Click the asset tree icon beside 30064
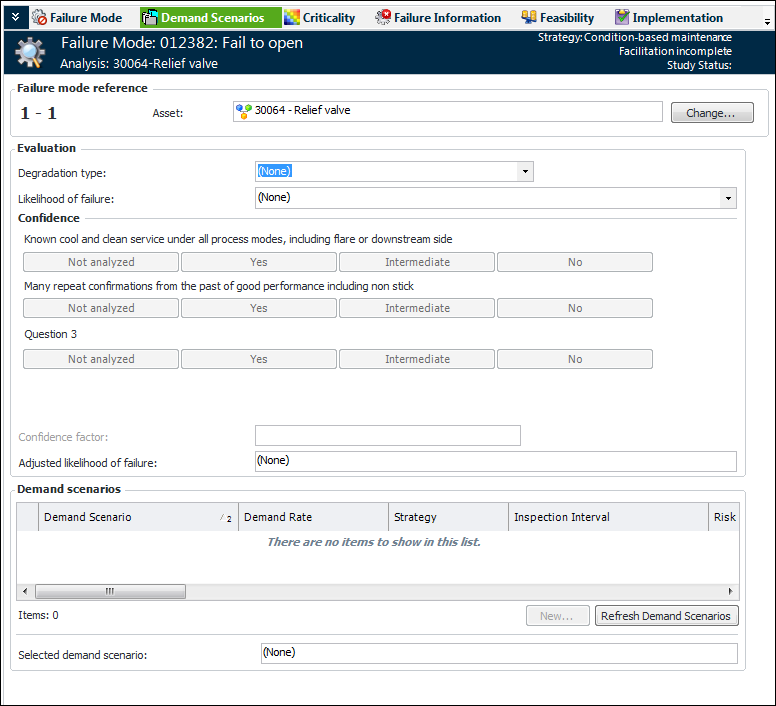776x706 pixels. 243,111
